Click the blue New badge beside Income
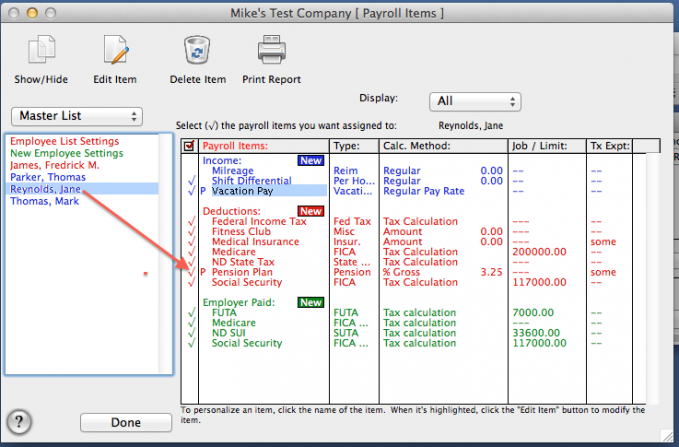This screenshot has height=447, width=679. tap(310, 160)
